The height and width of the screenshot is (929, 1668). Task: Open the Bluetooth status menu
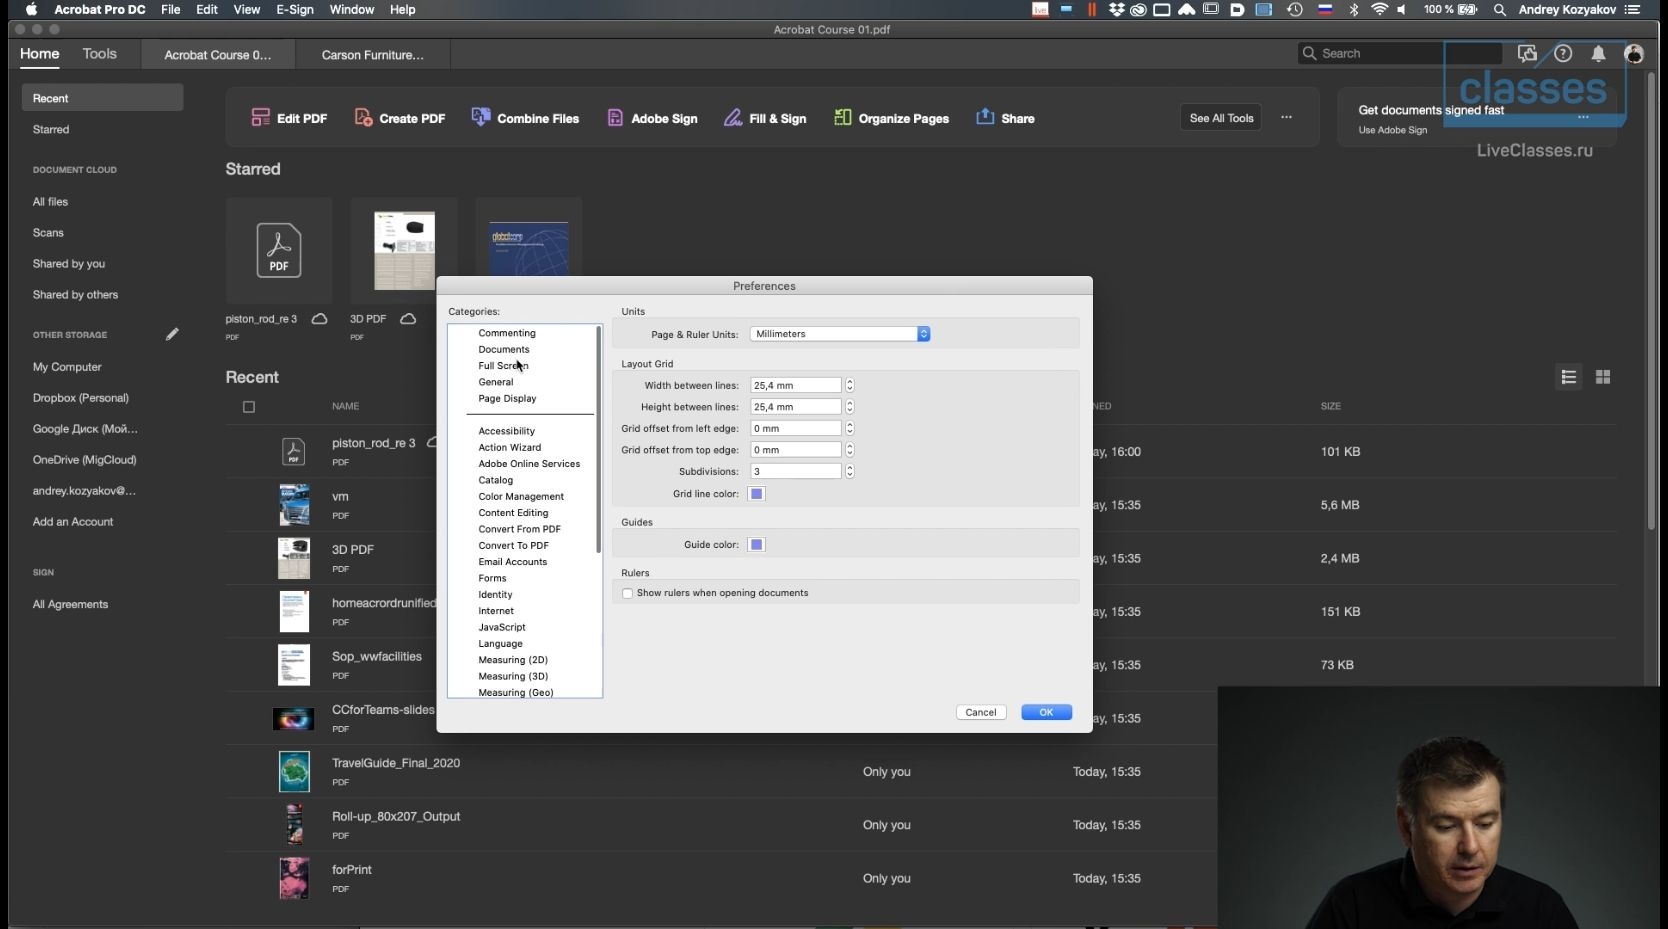coord(1354,10)
